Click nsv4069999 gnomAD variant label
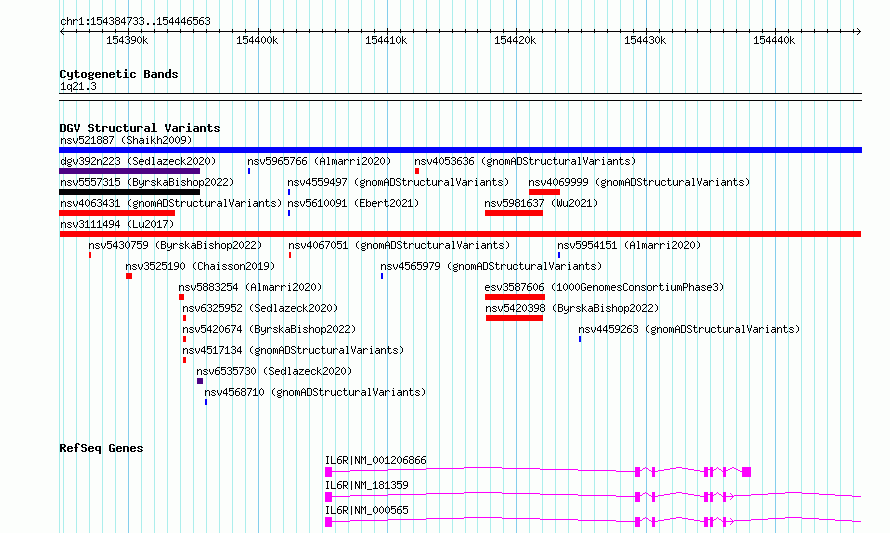The height and width of the screenshot is (533, 890). (639, 182)
